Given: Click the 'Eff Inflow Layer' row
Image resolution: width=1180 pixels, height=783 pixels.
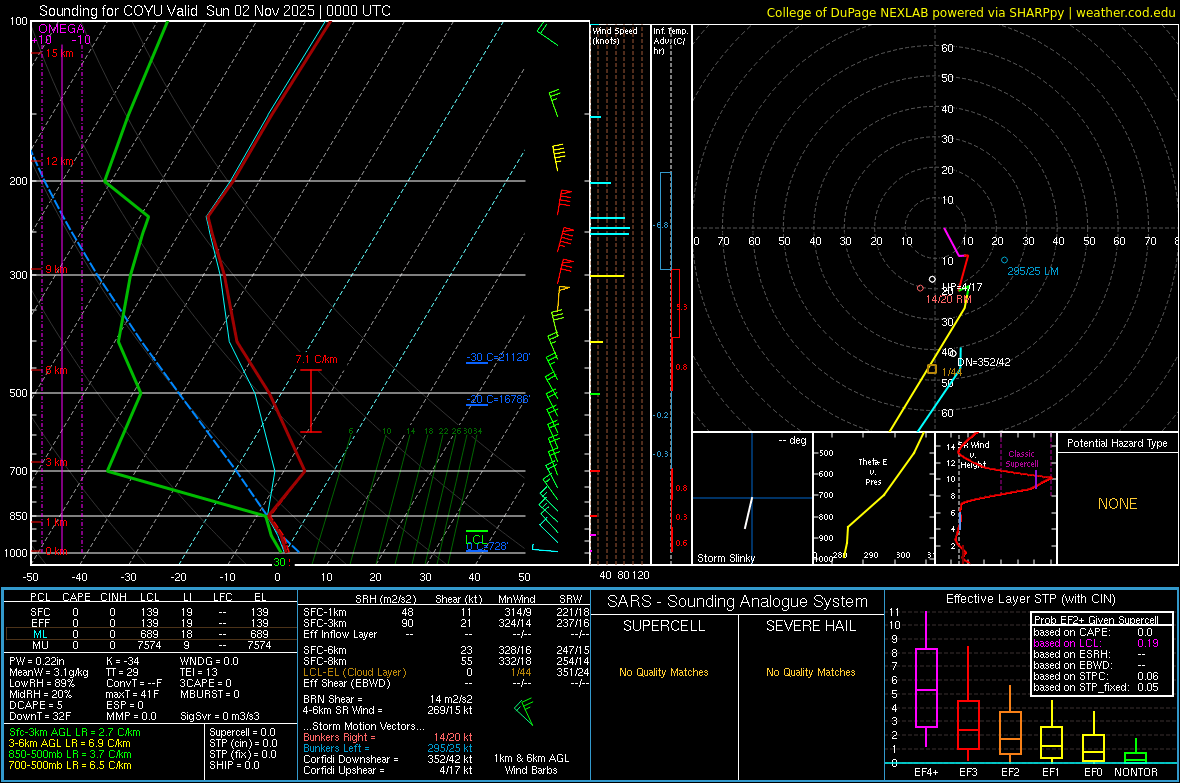Looking at the screenshot, I should pos(446,634).
